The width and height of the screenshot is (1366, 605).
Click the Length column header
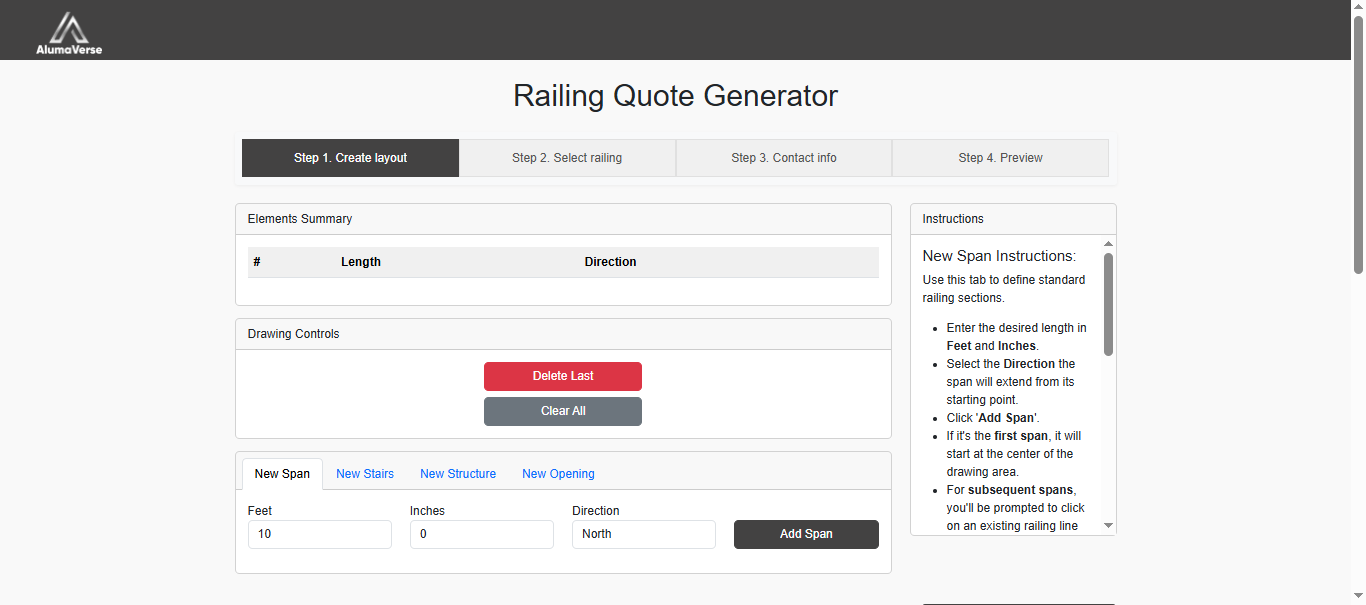pyautogui.click(x=361, y=261)
